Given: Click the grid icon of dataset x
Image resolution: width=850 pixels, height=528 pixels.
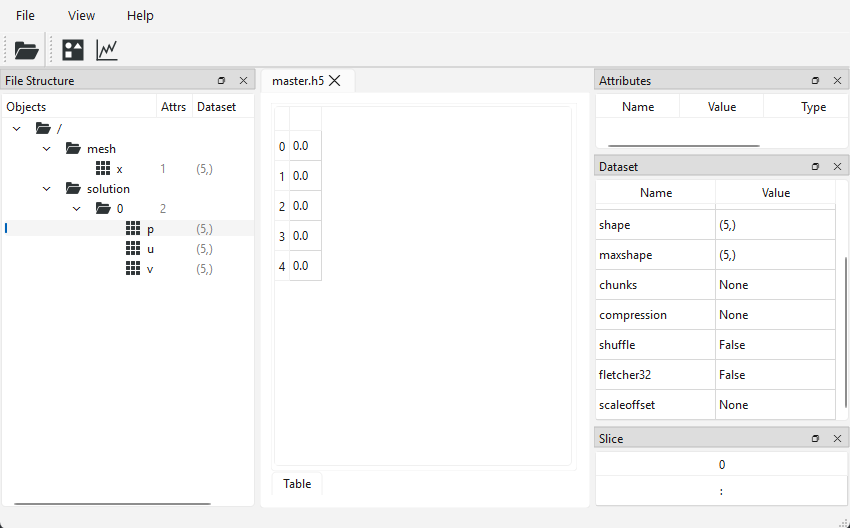Looking at the screenshot, I should pyautogui.click(x=103, y=169).
